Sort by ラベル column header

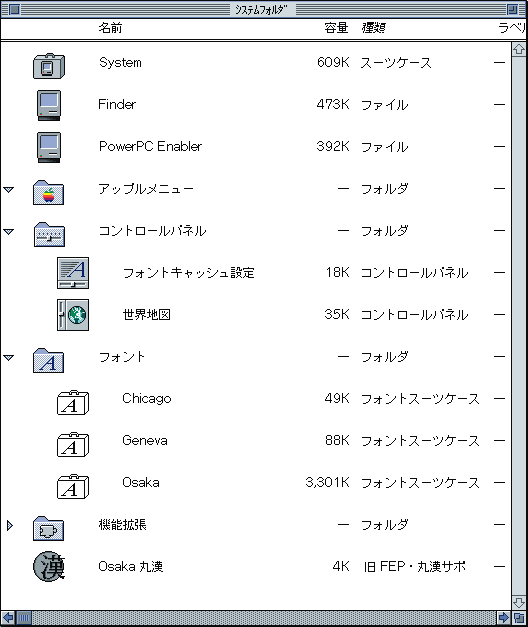512,28
